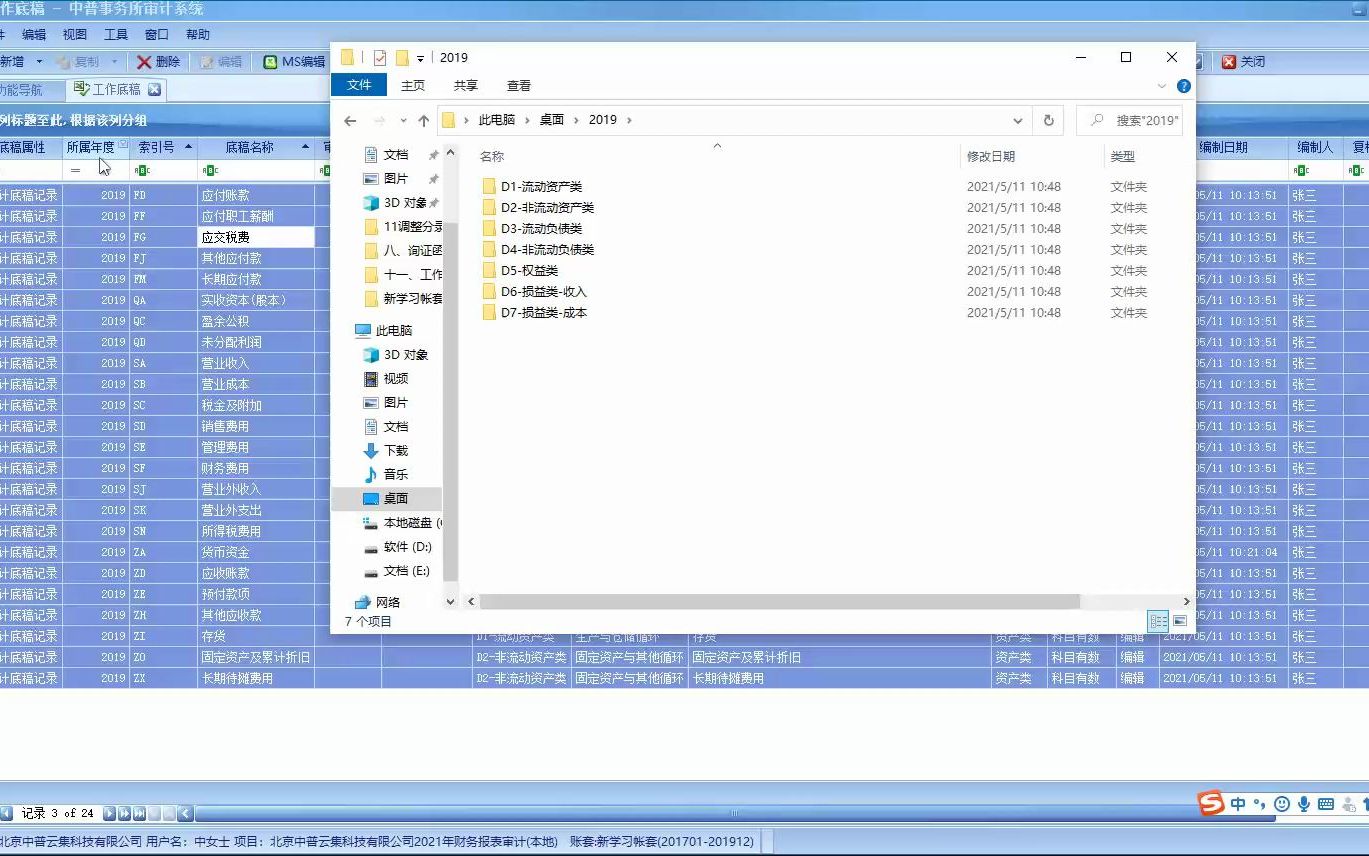Go back with Explorer's left arrow
Viewport: 1369px width, 856px height.
coord(350,120)
